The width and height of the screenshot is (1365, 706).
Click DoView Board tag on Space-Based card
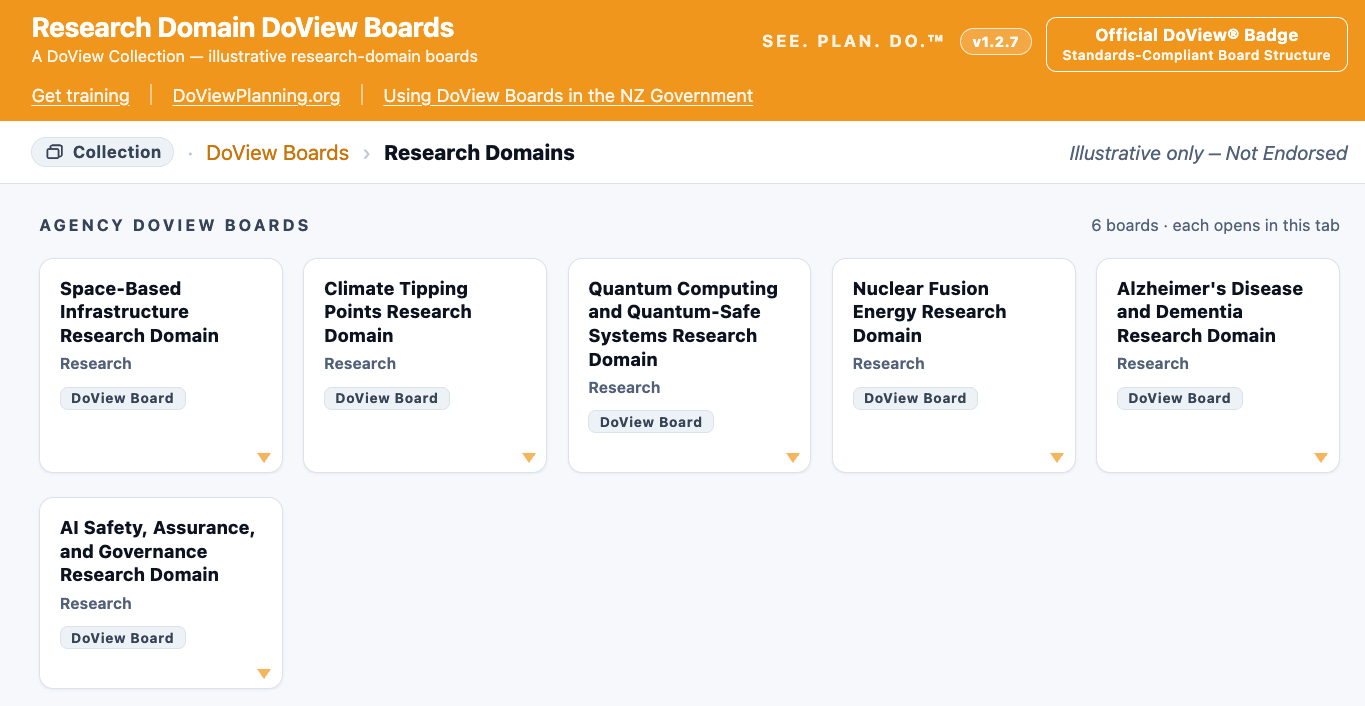click(123, 398)
